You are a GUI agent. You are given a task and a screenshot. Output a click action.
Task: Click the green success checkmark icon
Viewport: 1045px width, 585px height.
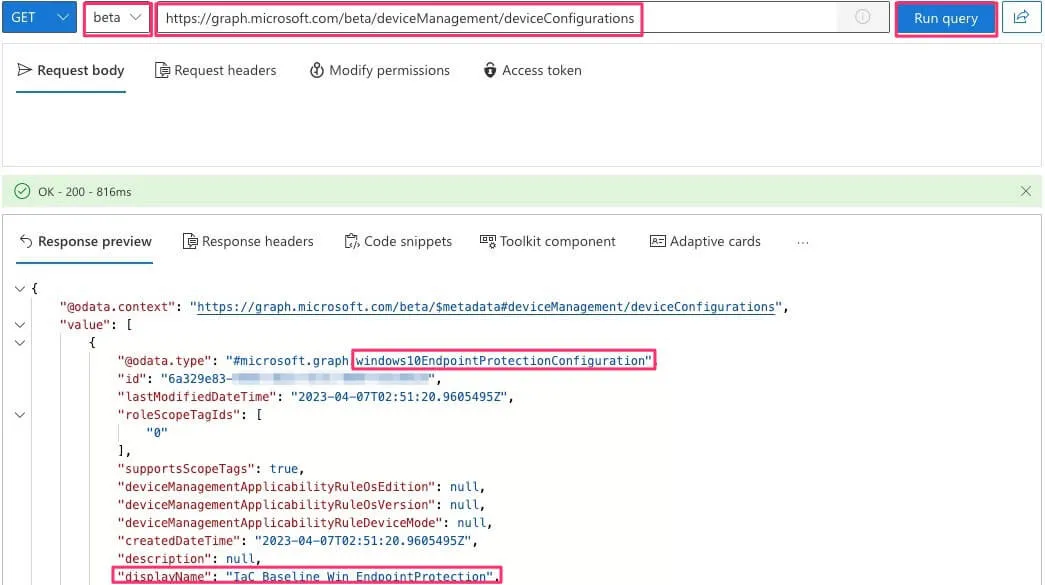22,191
